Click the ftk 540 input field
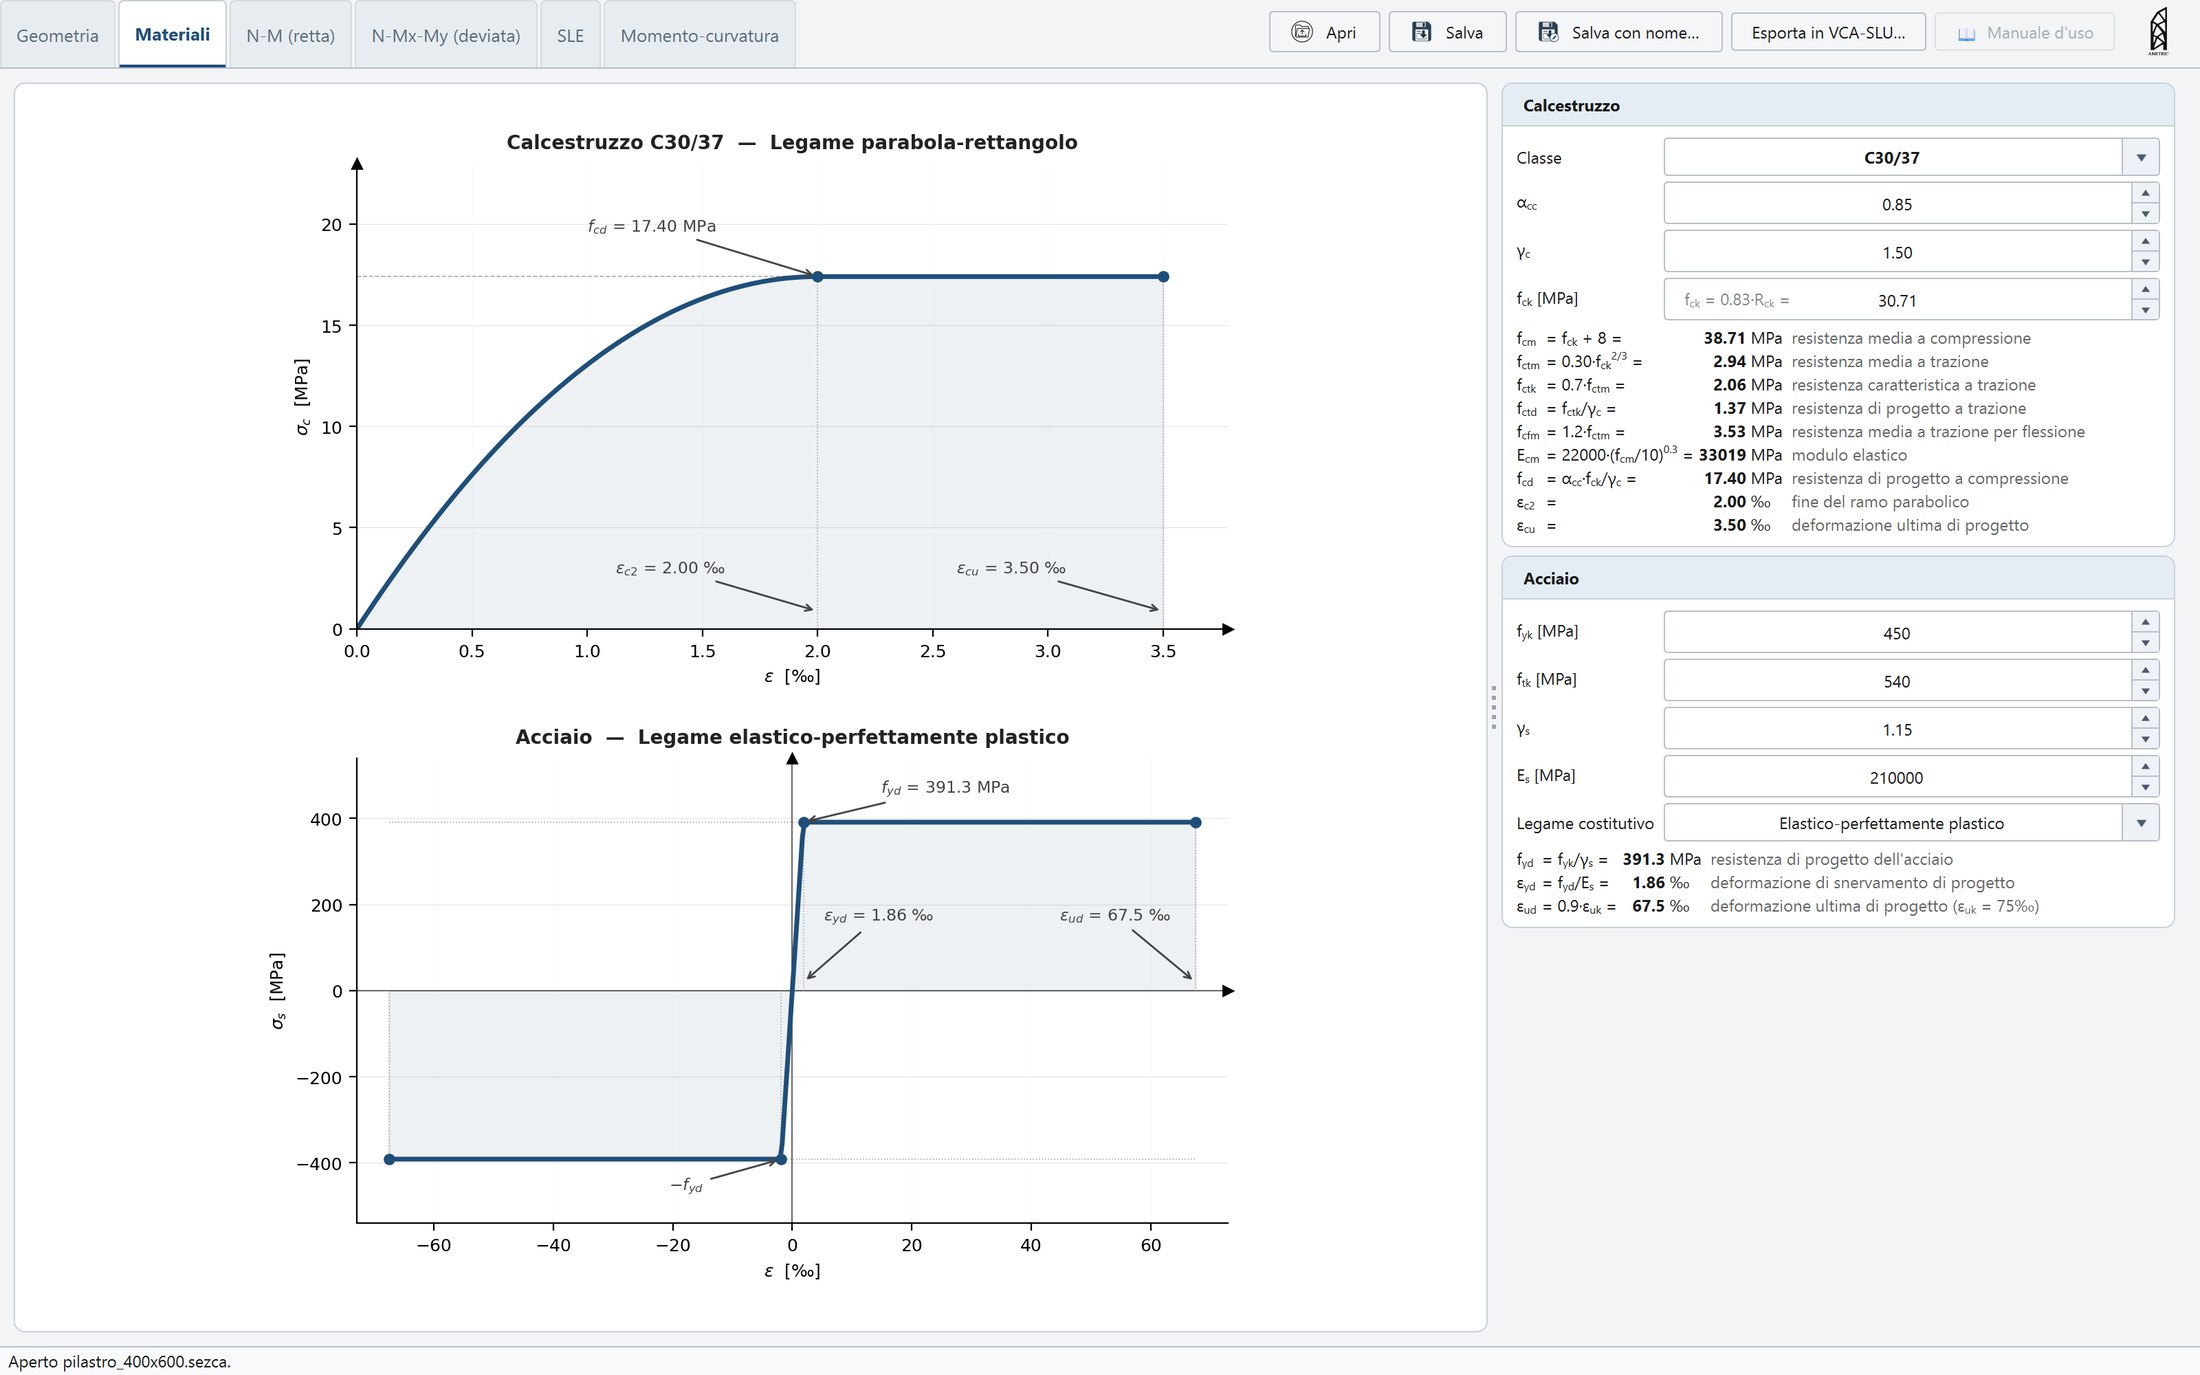 [1897, 681]
